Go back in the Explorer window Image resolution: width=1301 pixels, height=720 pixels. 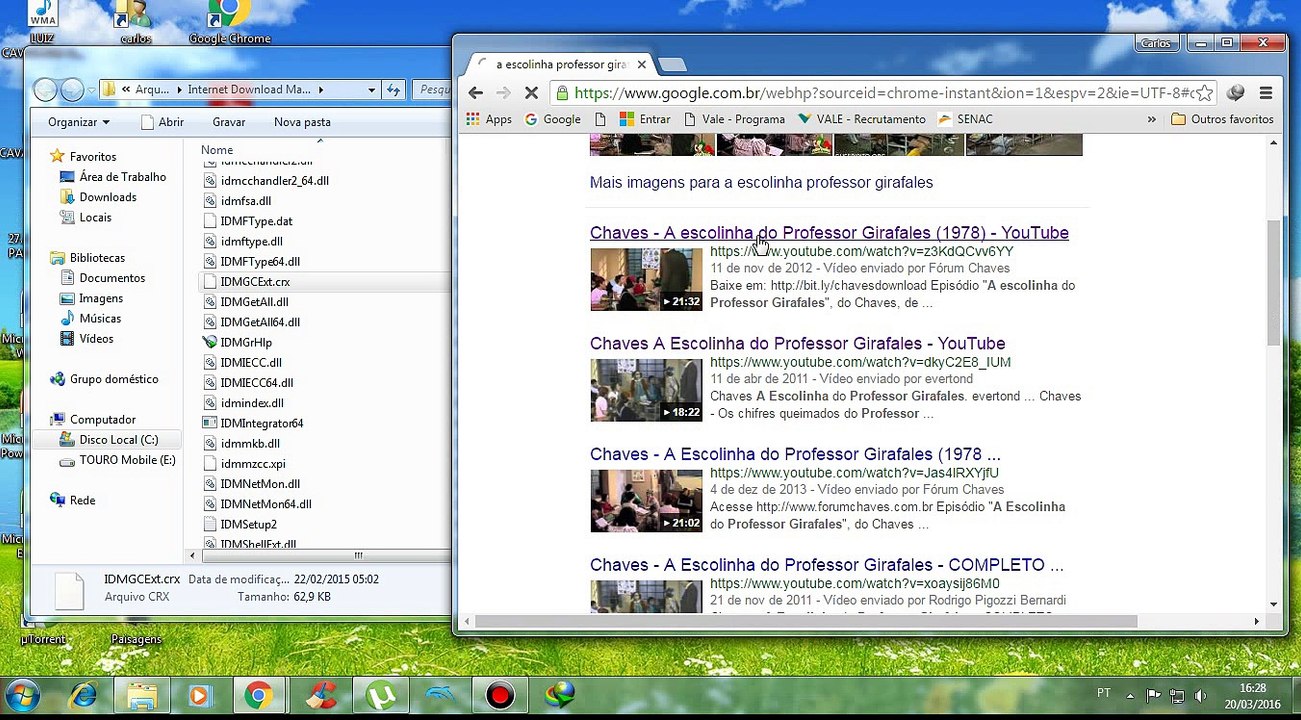(x=45, y=90)
